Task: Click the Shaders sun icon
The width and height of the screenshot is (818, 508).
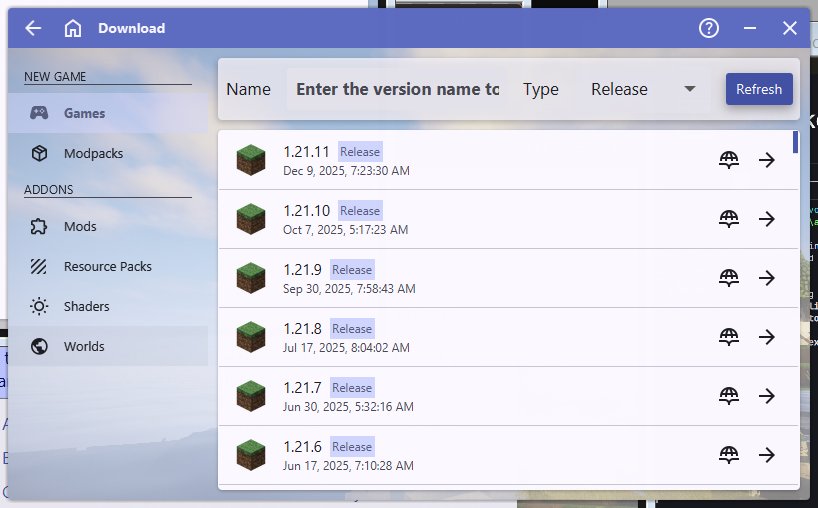Action: click(x=39, y=306)
